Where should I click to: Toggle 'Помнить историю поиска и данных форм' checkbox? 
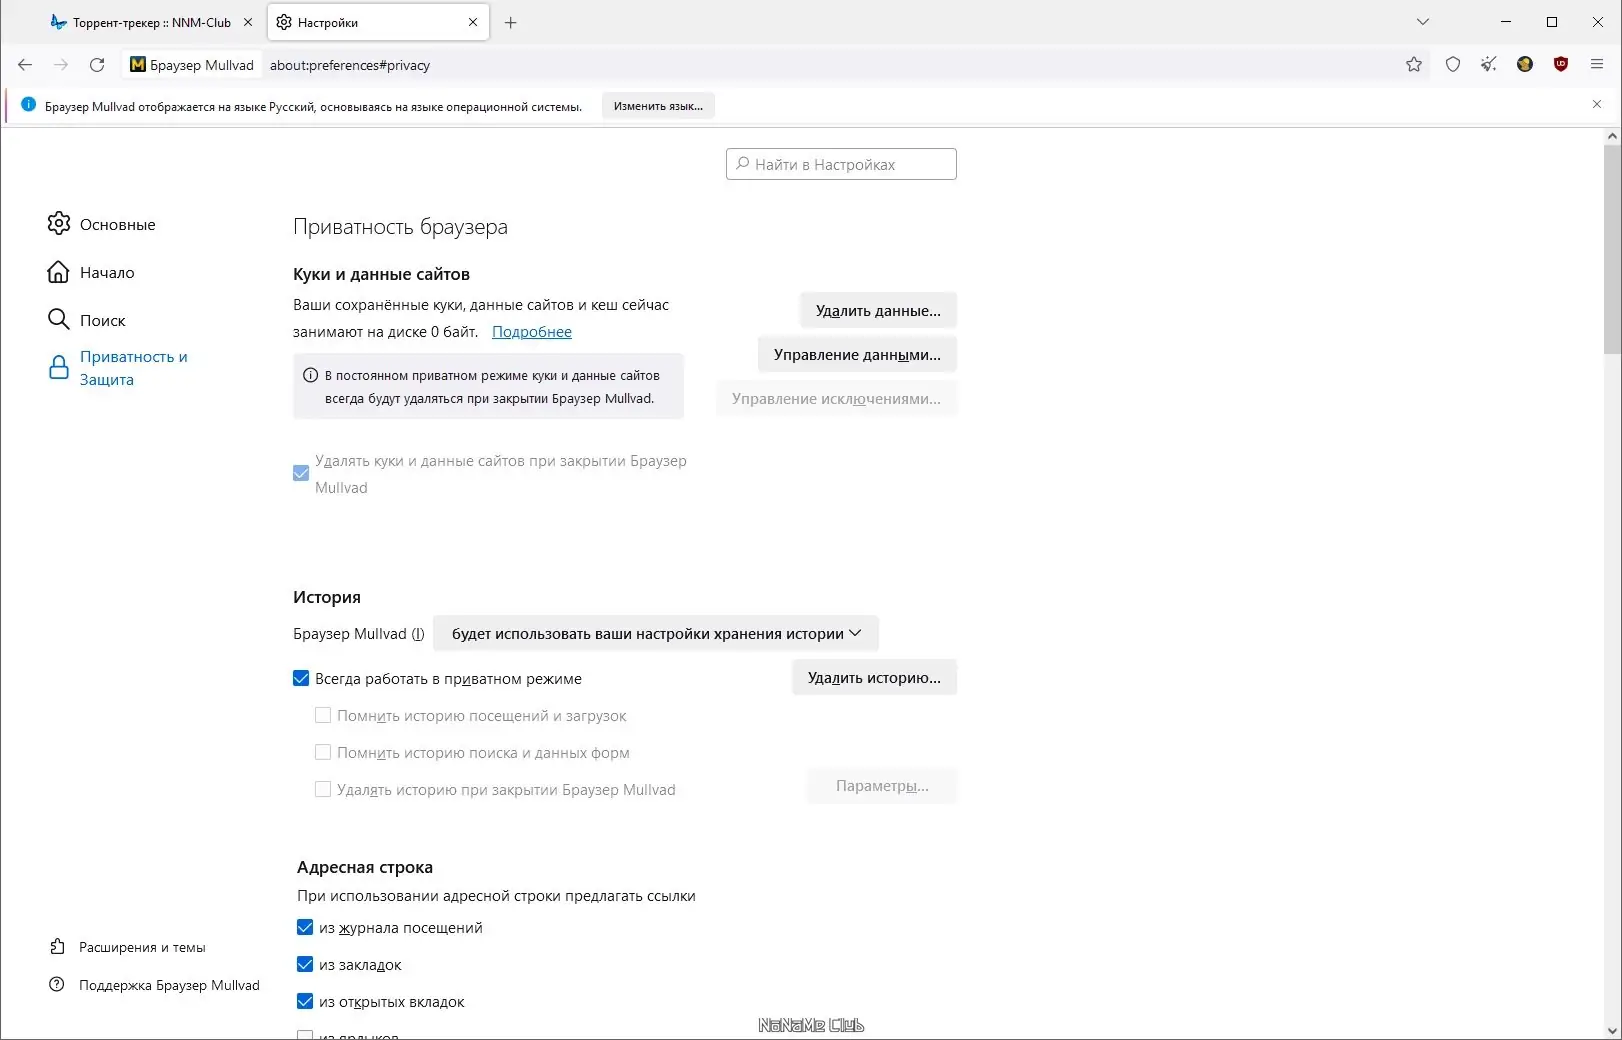pyautogui.click(x=323, y=752)
